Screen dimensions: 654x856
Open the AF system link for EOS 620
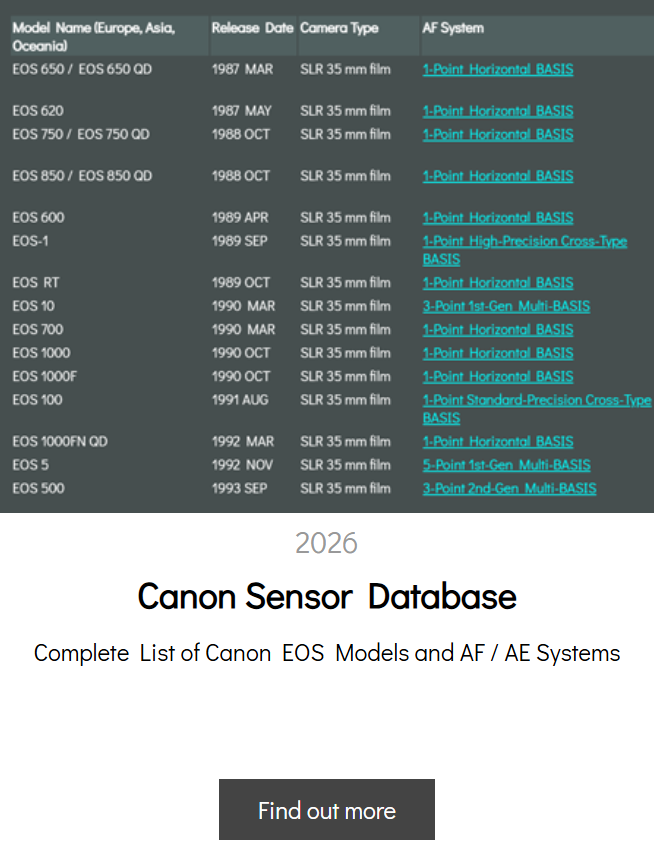click(498, 111)
